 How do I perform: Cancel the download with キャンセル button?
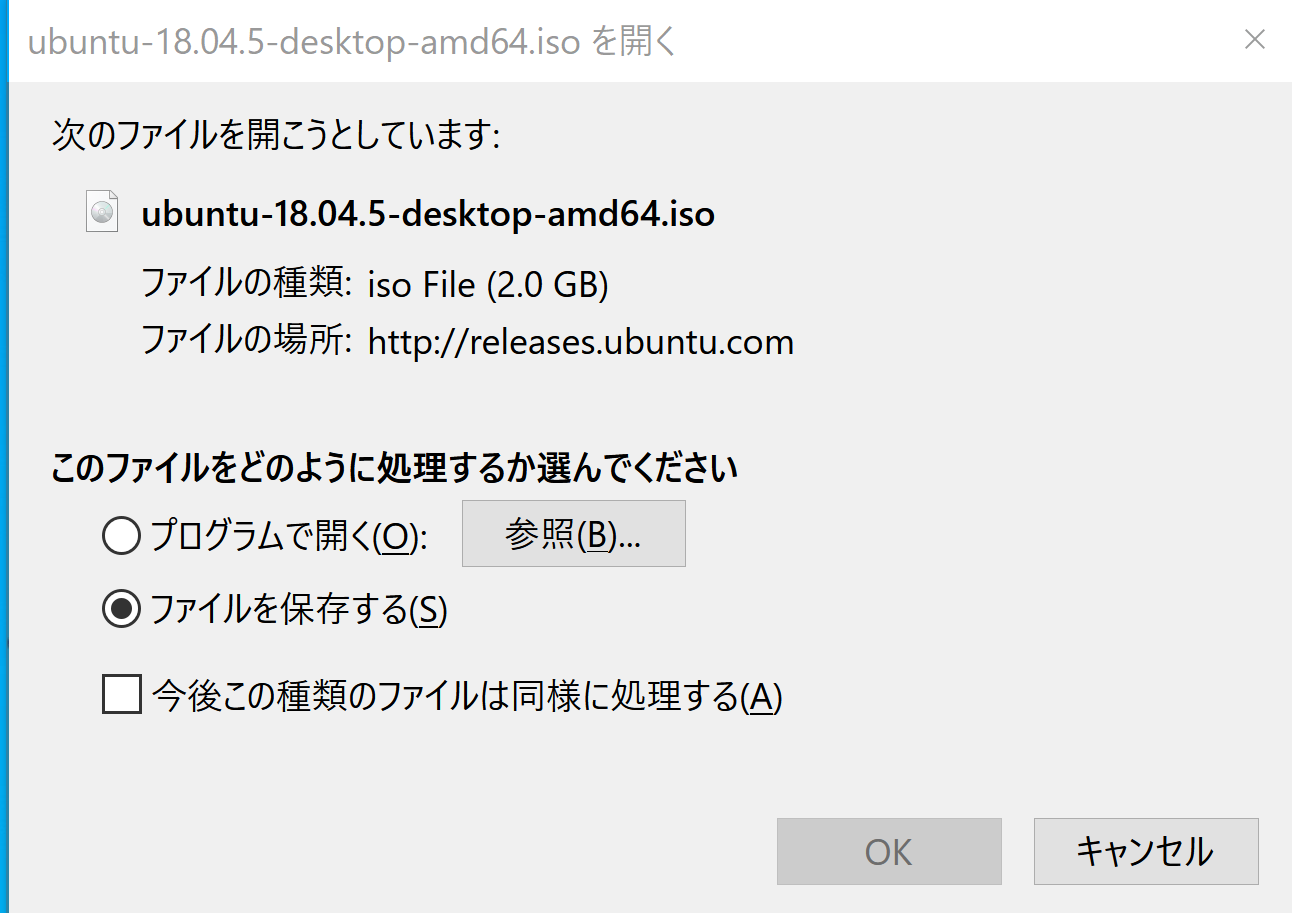tap(1145, 851)
